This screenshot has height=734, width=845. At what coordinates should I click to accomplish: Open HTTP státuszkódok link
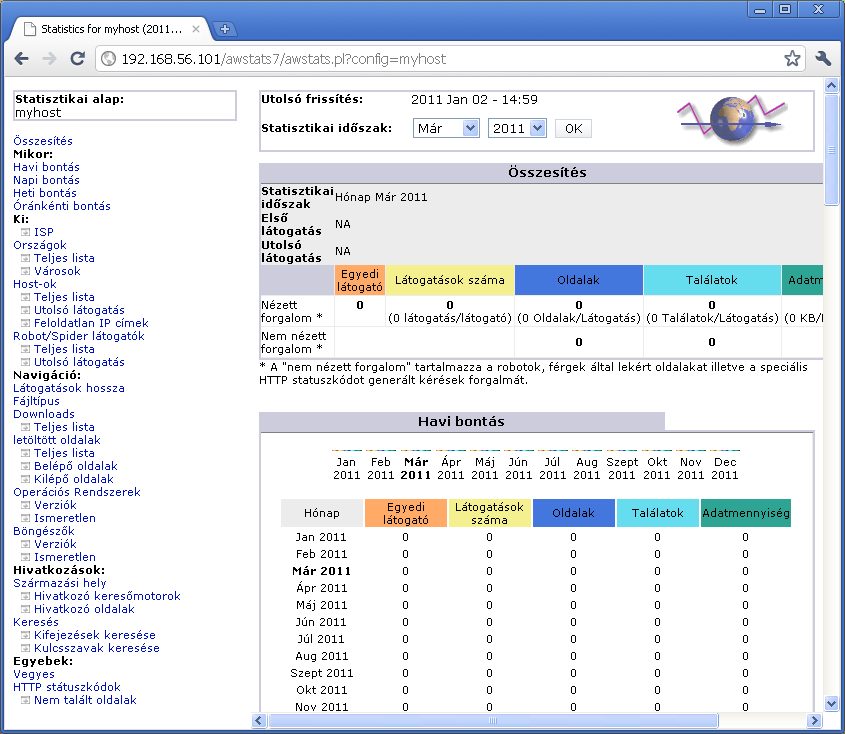(x=67, y=687)
